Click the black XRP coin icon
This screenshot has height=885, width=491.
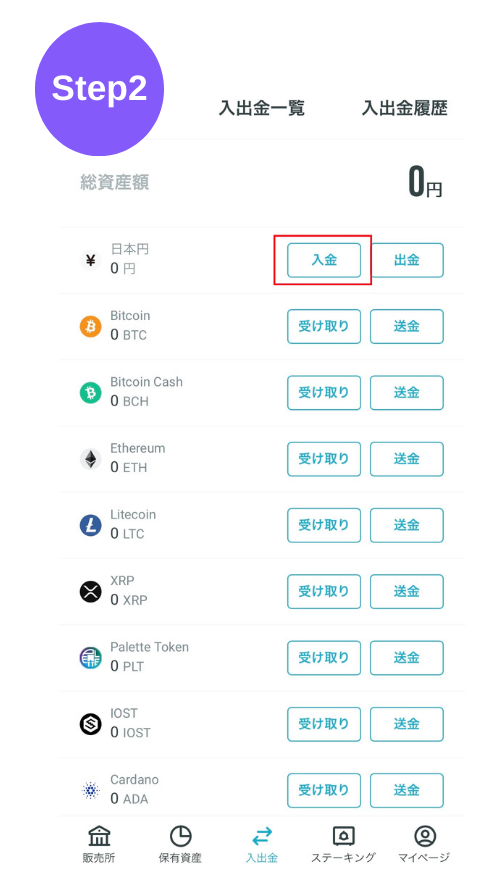click(90, 591)
